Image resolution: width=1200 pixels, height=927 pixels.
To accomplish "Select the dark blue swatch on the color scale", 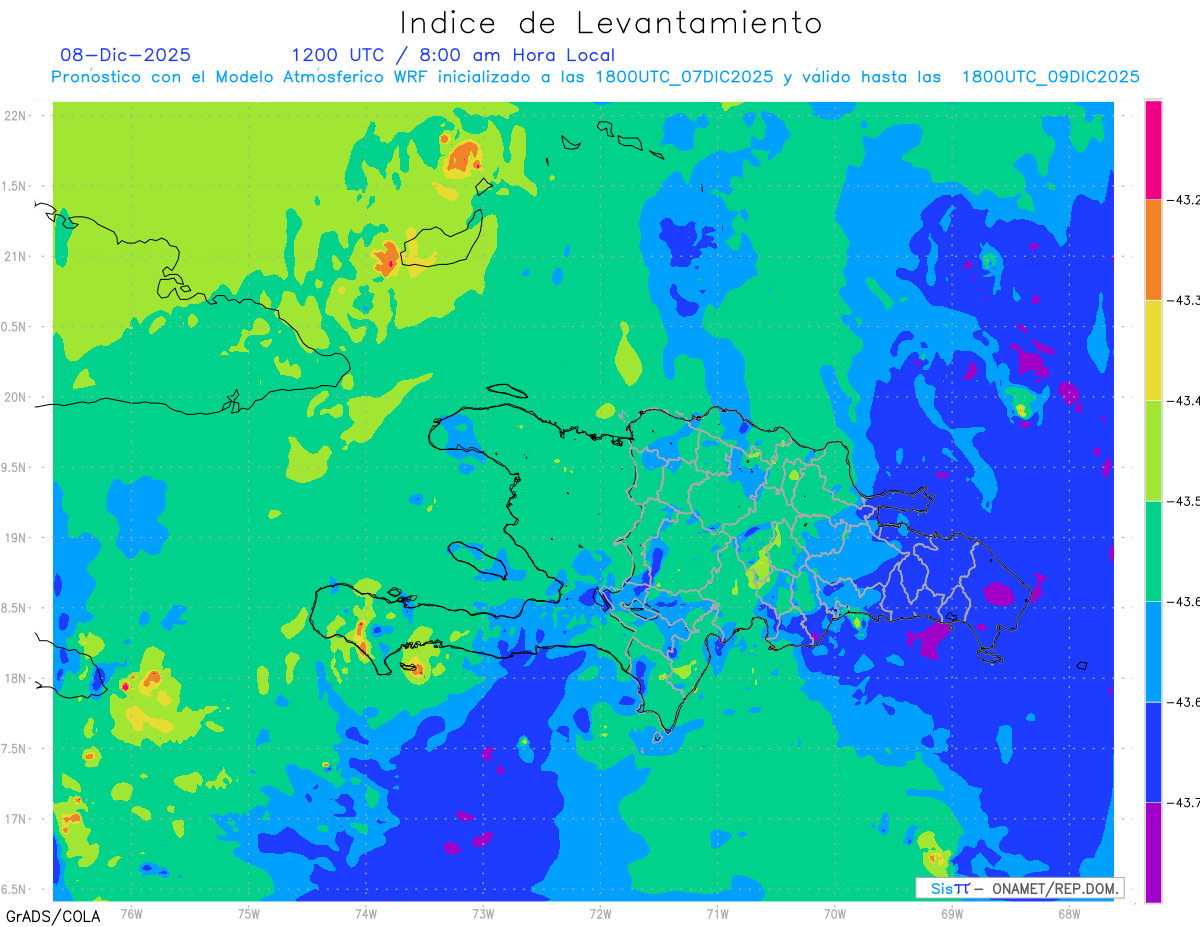I will [1153, 752].
